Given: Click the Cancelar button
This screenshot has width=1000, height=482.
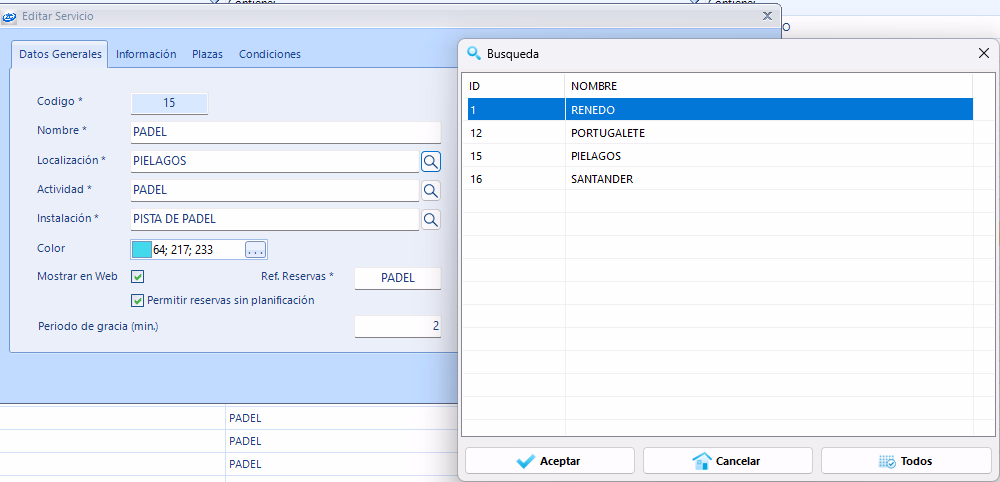Looking at the screenshot, I should 727,461.
